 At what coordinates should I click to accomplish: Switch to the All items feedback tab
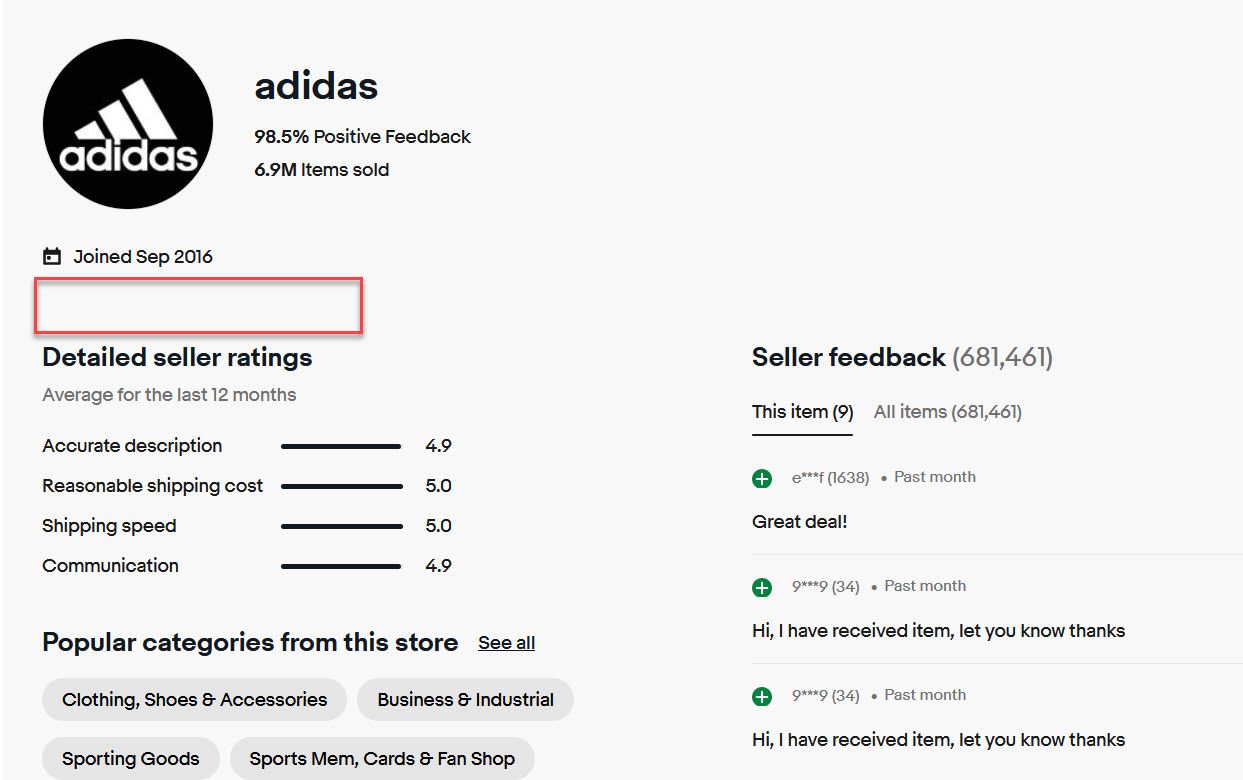pyautogui.click(x=947, y=412)
